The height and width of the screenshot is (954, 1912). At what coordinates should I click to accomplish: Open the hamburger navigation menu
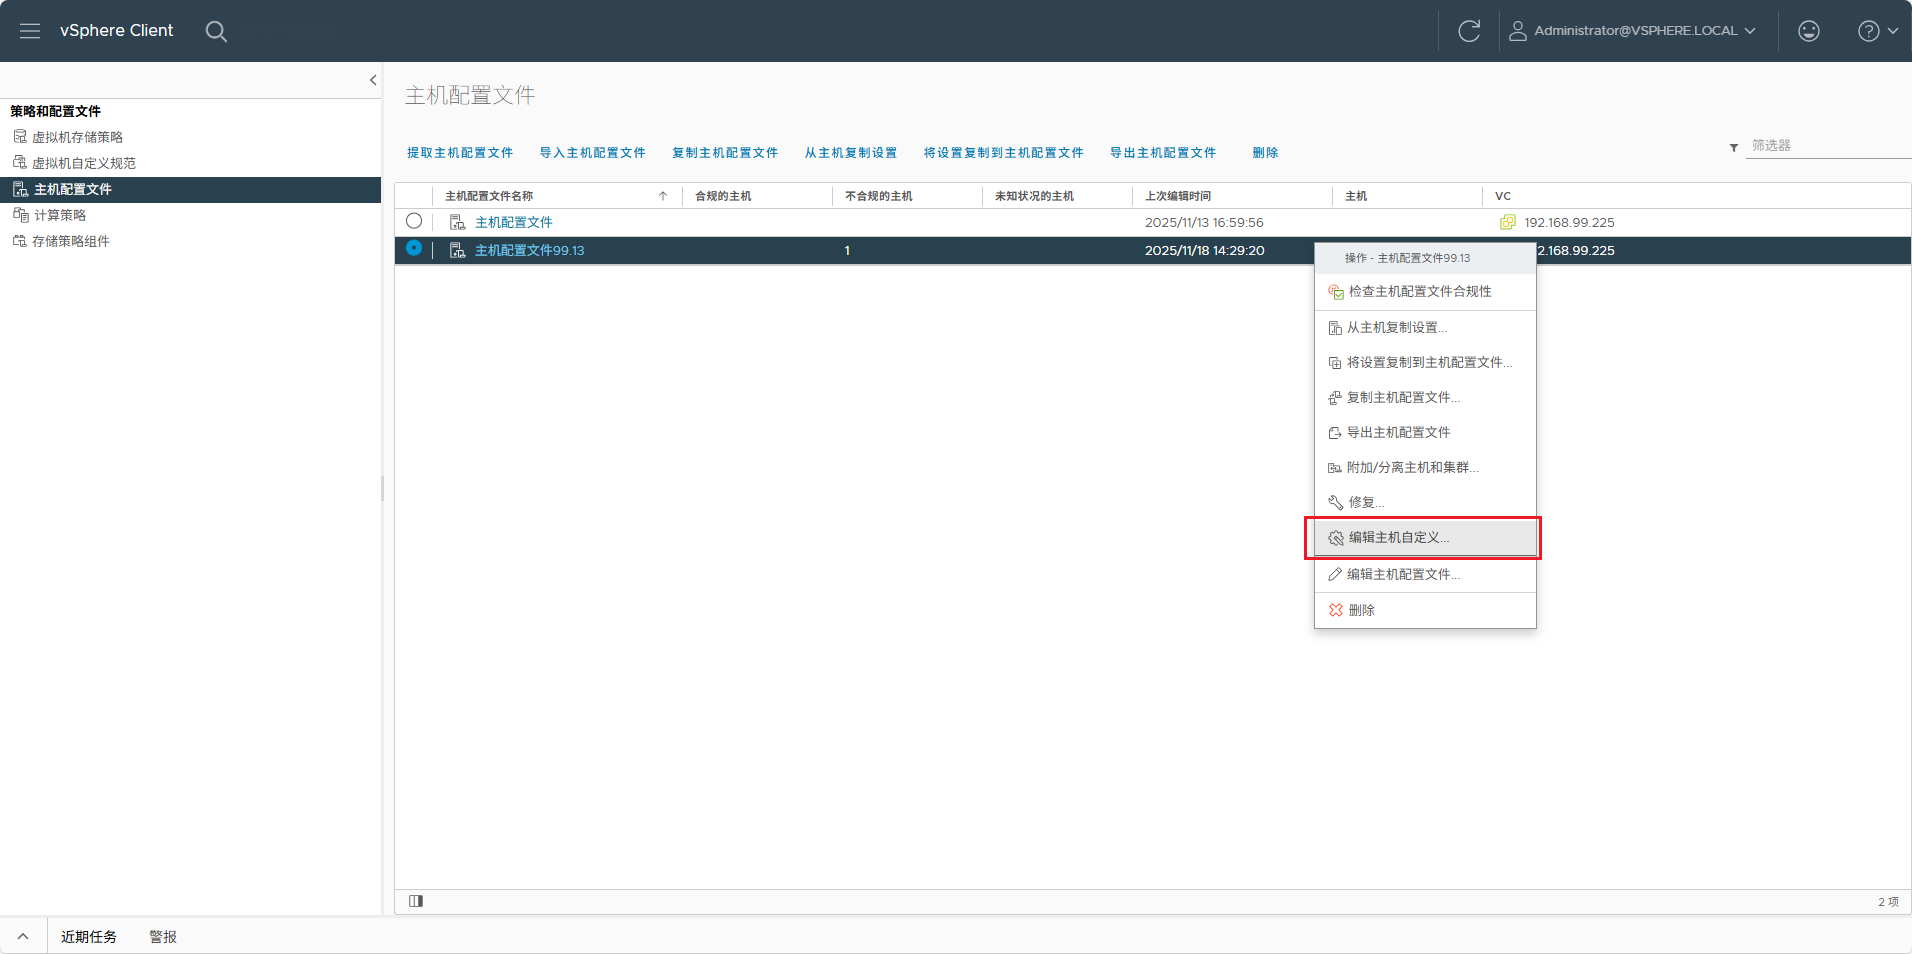point(30,31)
